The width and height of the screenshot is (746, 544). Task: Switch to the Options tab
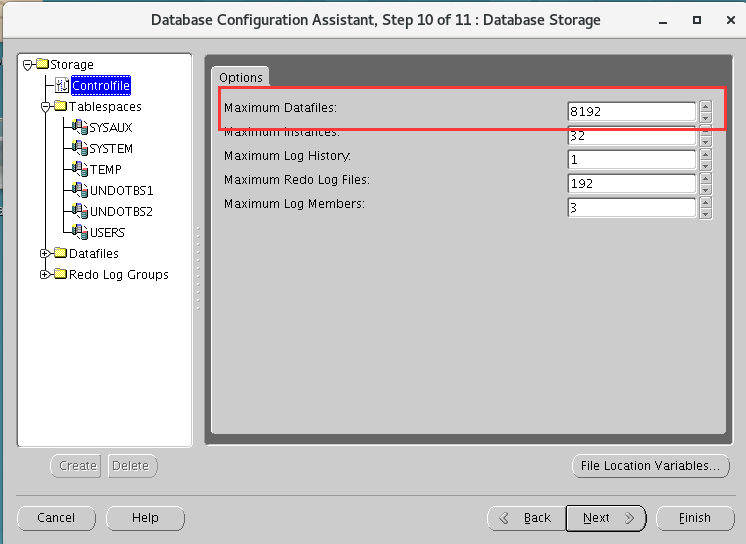(x=240, y=77)
